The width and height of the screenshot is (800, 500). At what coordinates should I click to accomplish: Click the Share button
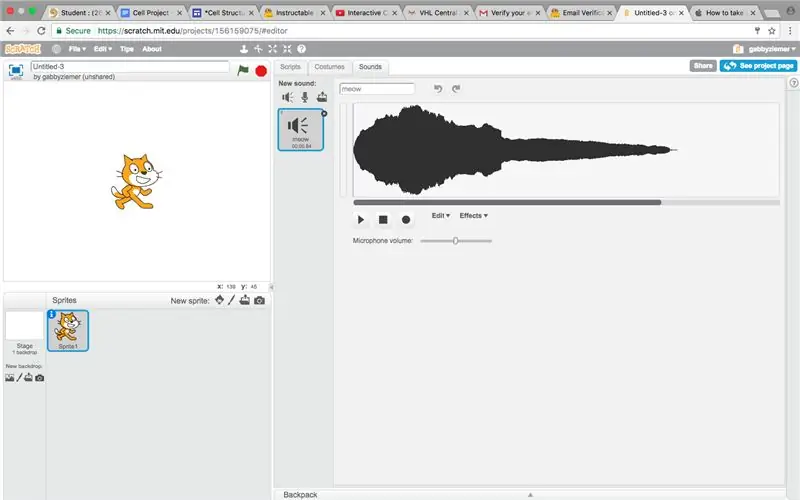703,66
